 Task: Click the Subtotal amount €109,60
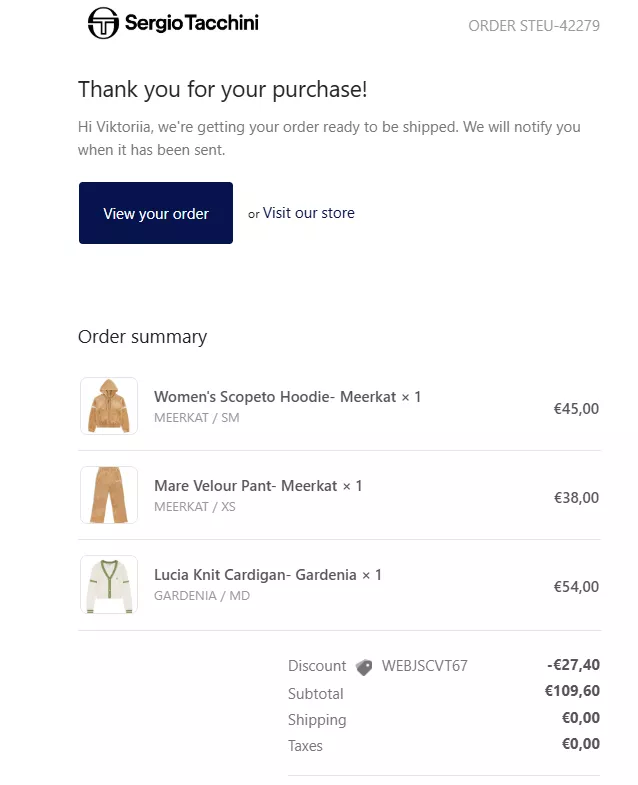(x=572, y=691)
